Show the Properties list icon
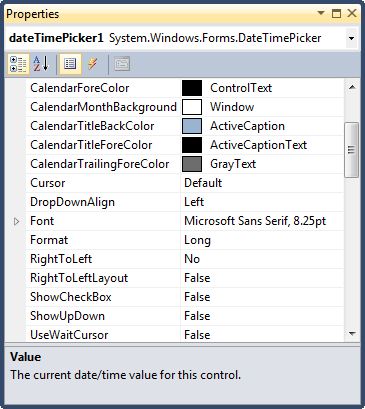This screenshot has height=409, width=365. 70,64
